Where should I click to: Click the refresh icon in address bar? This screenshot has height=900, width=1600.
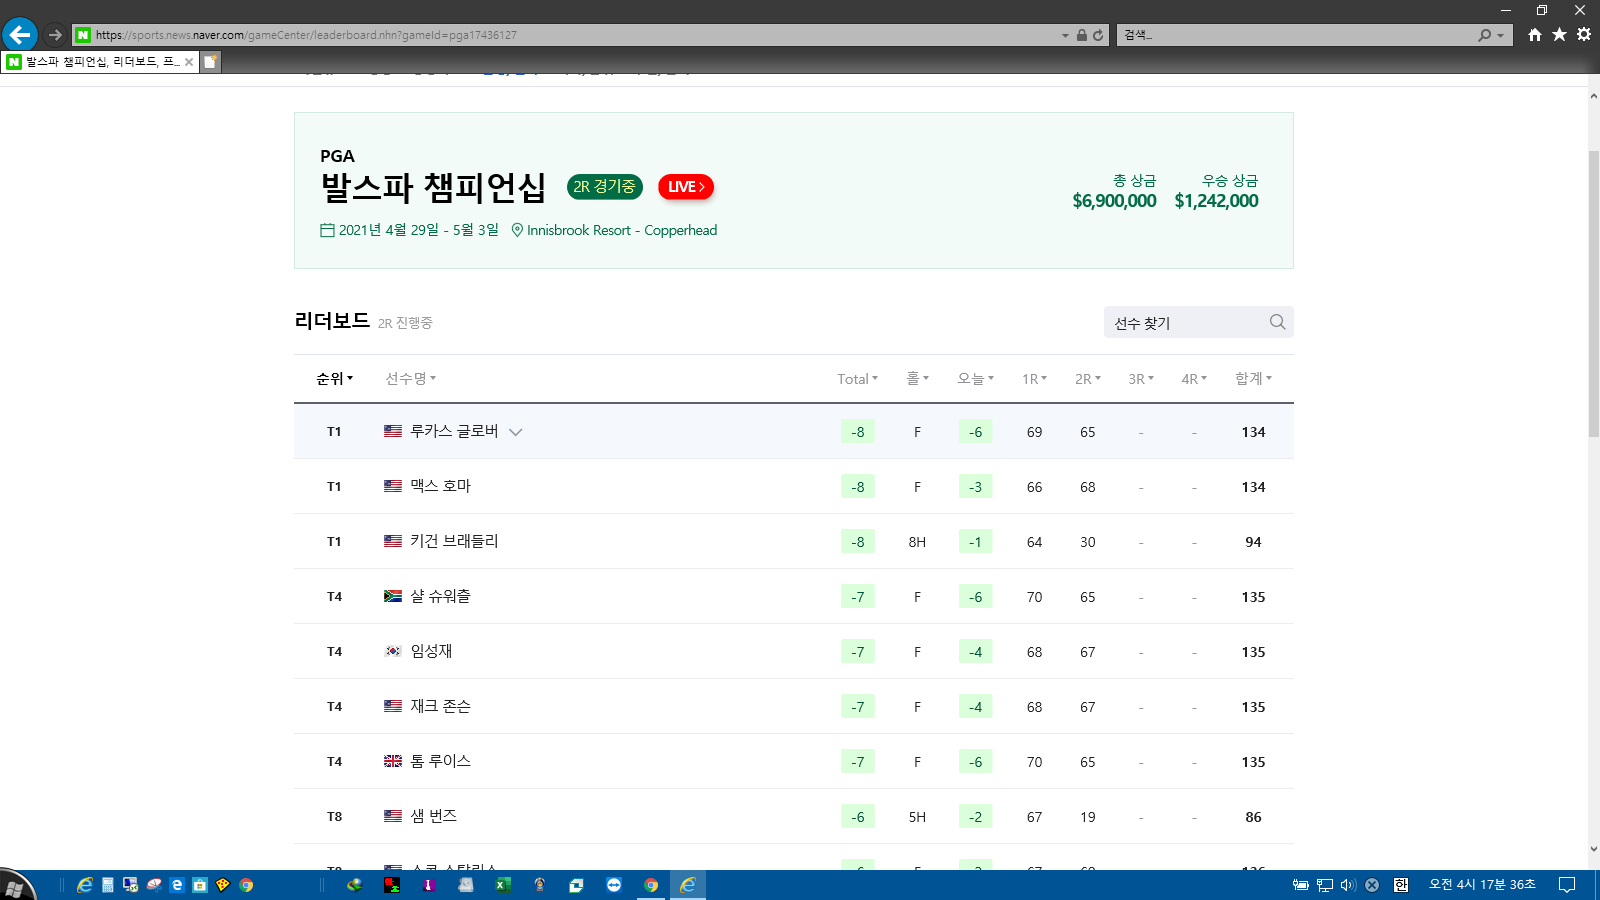tap(1098, 35)
